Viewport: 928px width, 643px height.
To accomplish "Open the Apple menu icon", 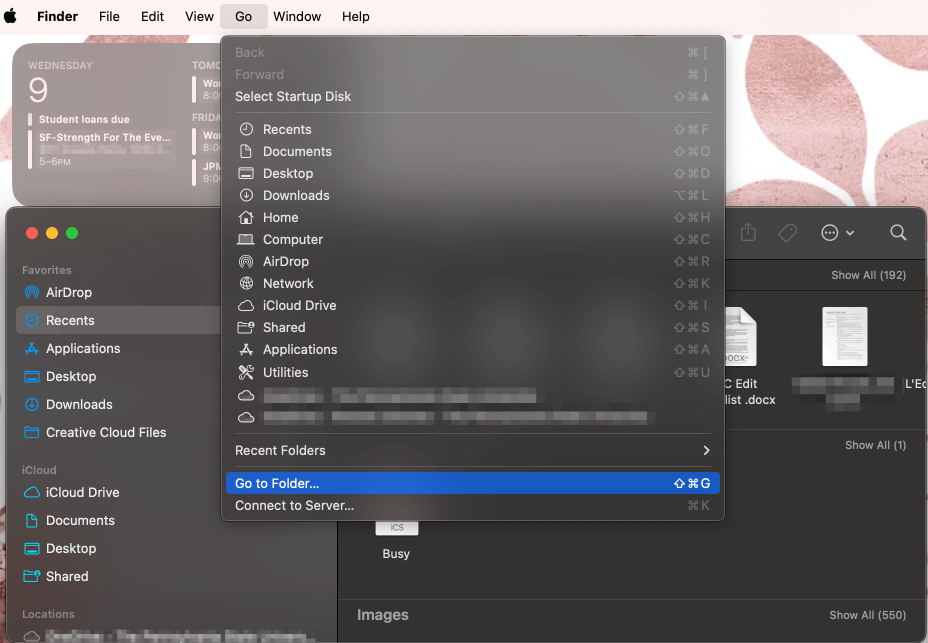I will click(x=11, y=16).
